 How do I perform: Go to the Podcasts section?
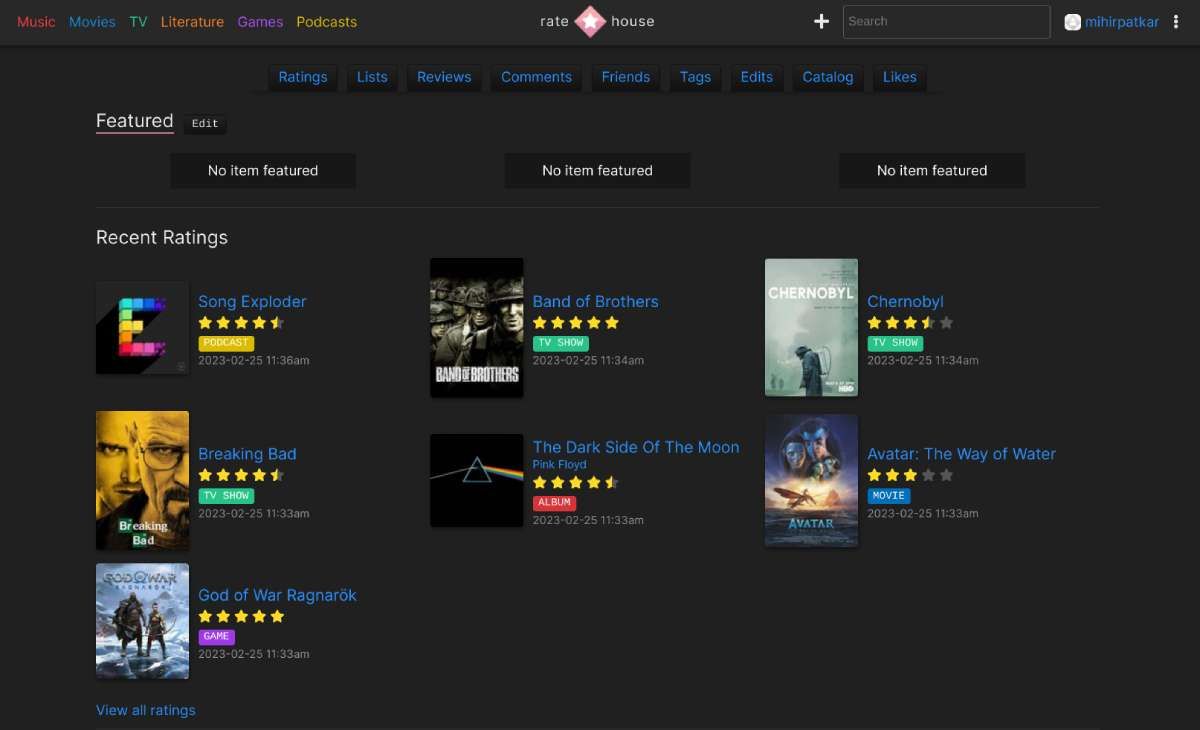326,22
